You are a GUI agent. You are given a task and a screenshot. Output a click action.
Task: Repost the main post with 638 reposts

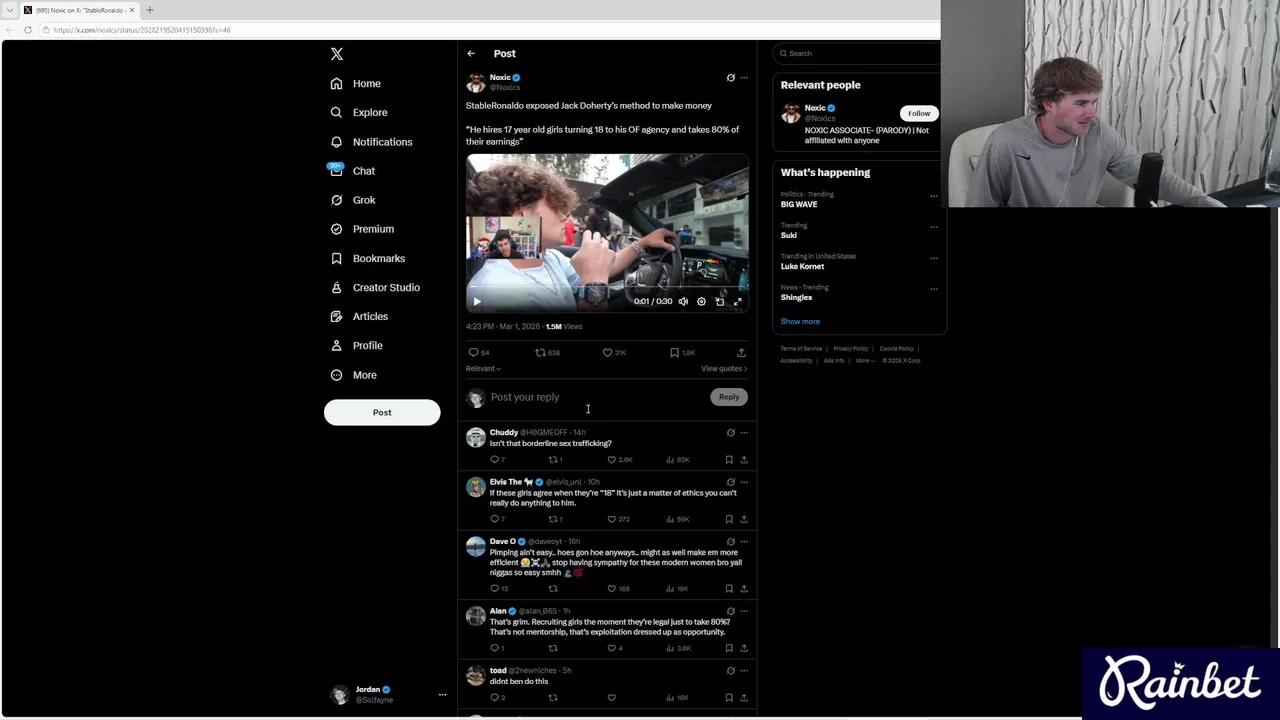coord(547,353)
